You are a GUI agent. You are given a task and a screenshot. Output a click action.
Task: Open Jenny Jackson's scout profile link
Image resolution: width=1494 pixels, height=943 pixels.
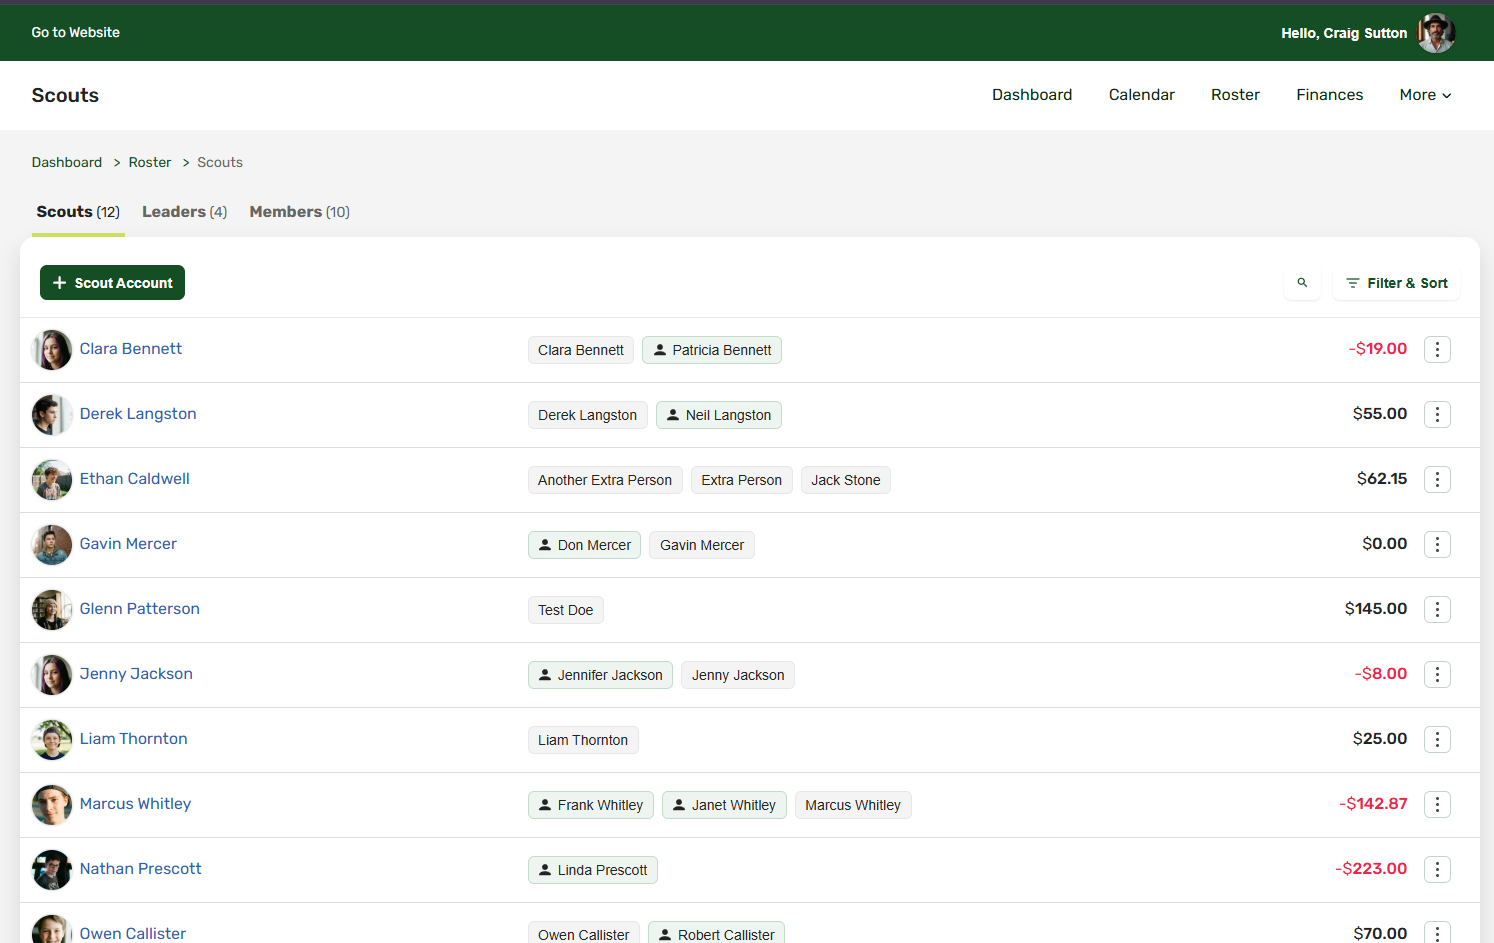[136, 674]
